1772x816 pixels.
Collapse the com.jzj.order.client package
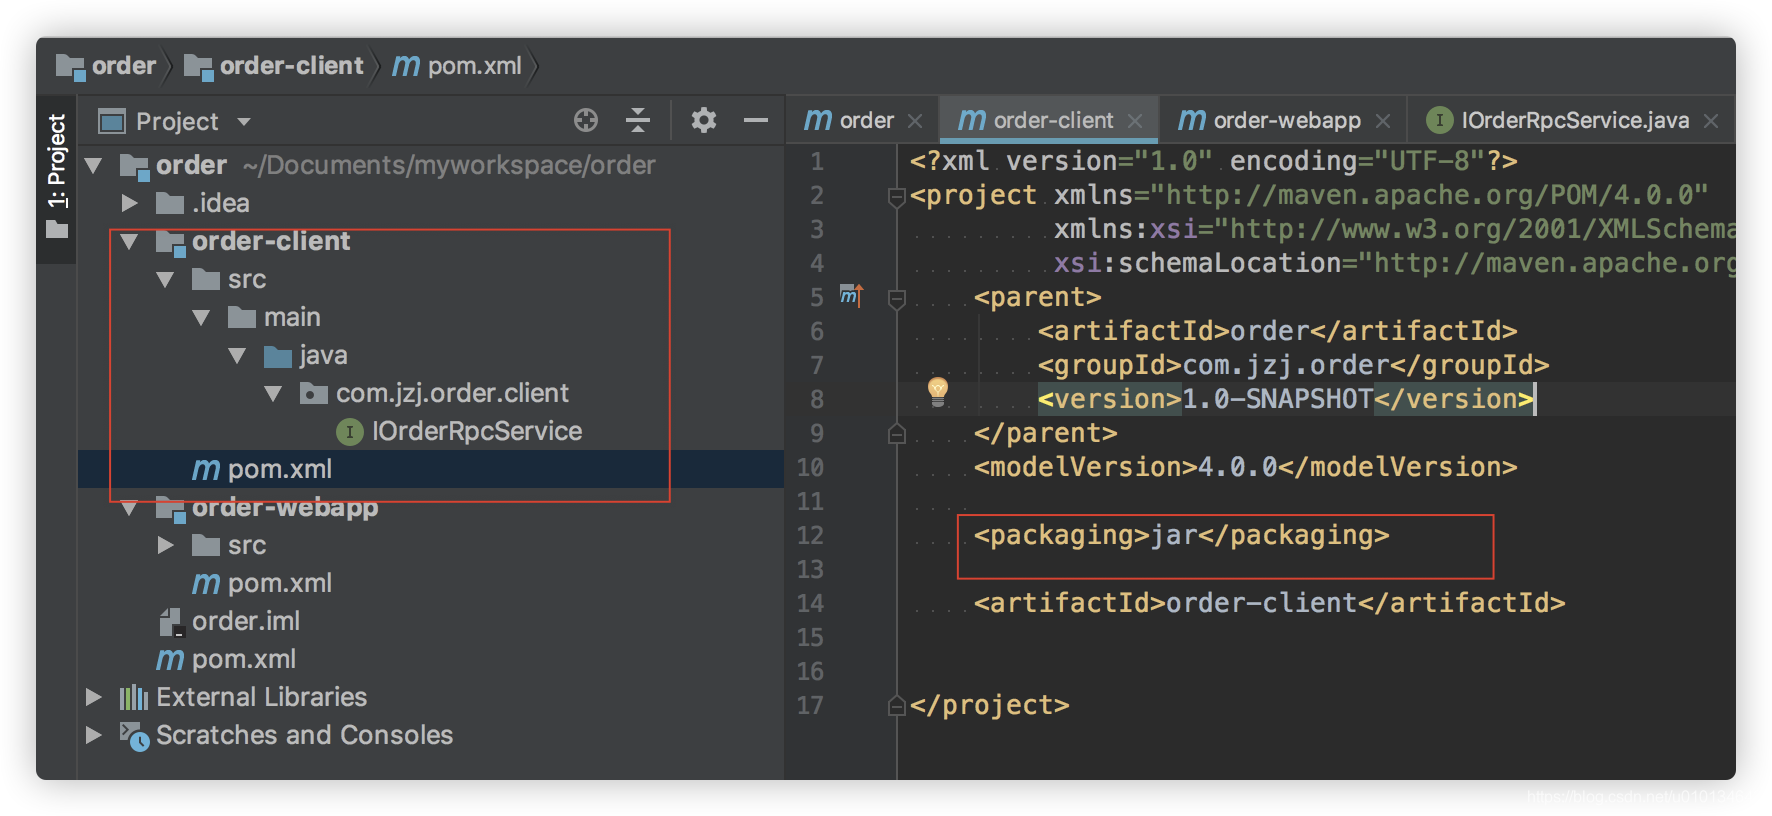point(274,394)
